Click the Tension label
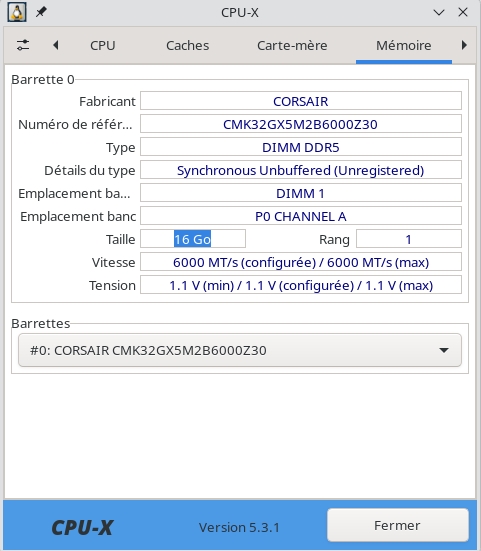 pos(112,285)
